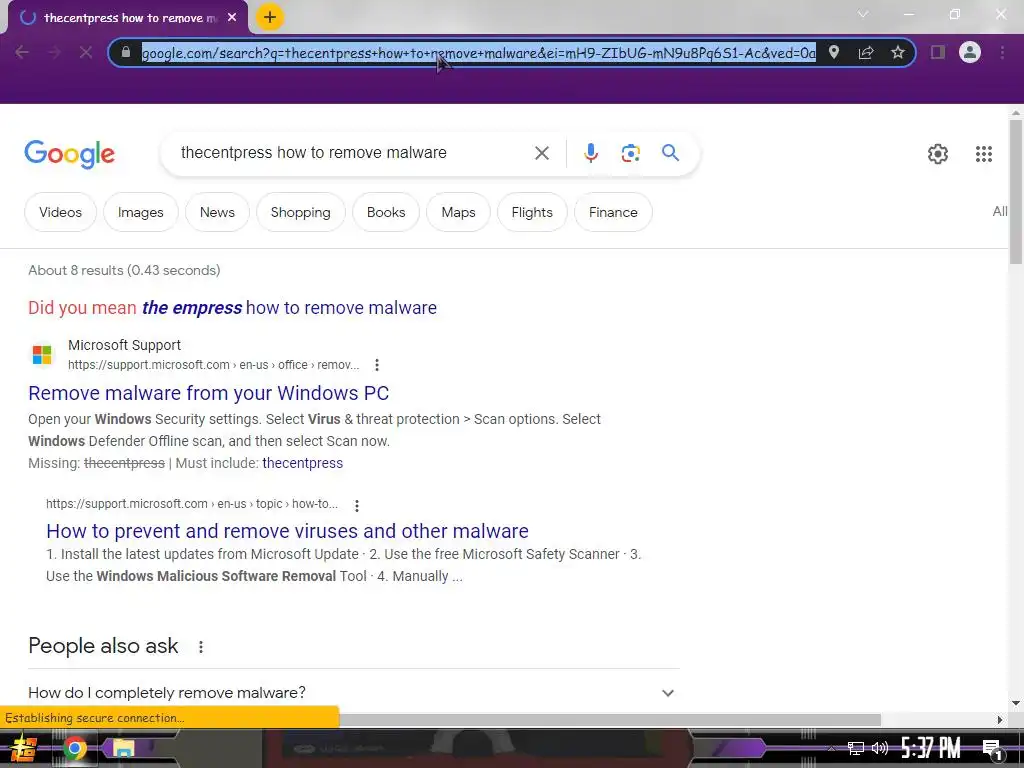Toggle the browser side panel

pos(938,52)
